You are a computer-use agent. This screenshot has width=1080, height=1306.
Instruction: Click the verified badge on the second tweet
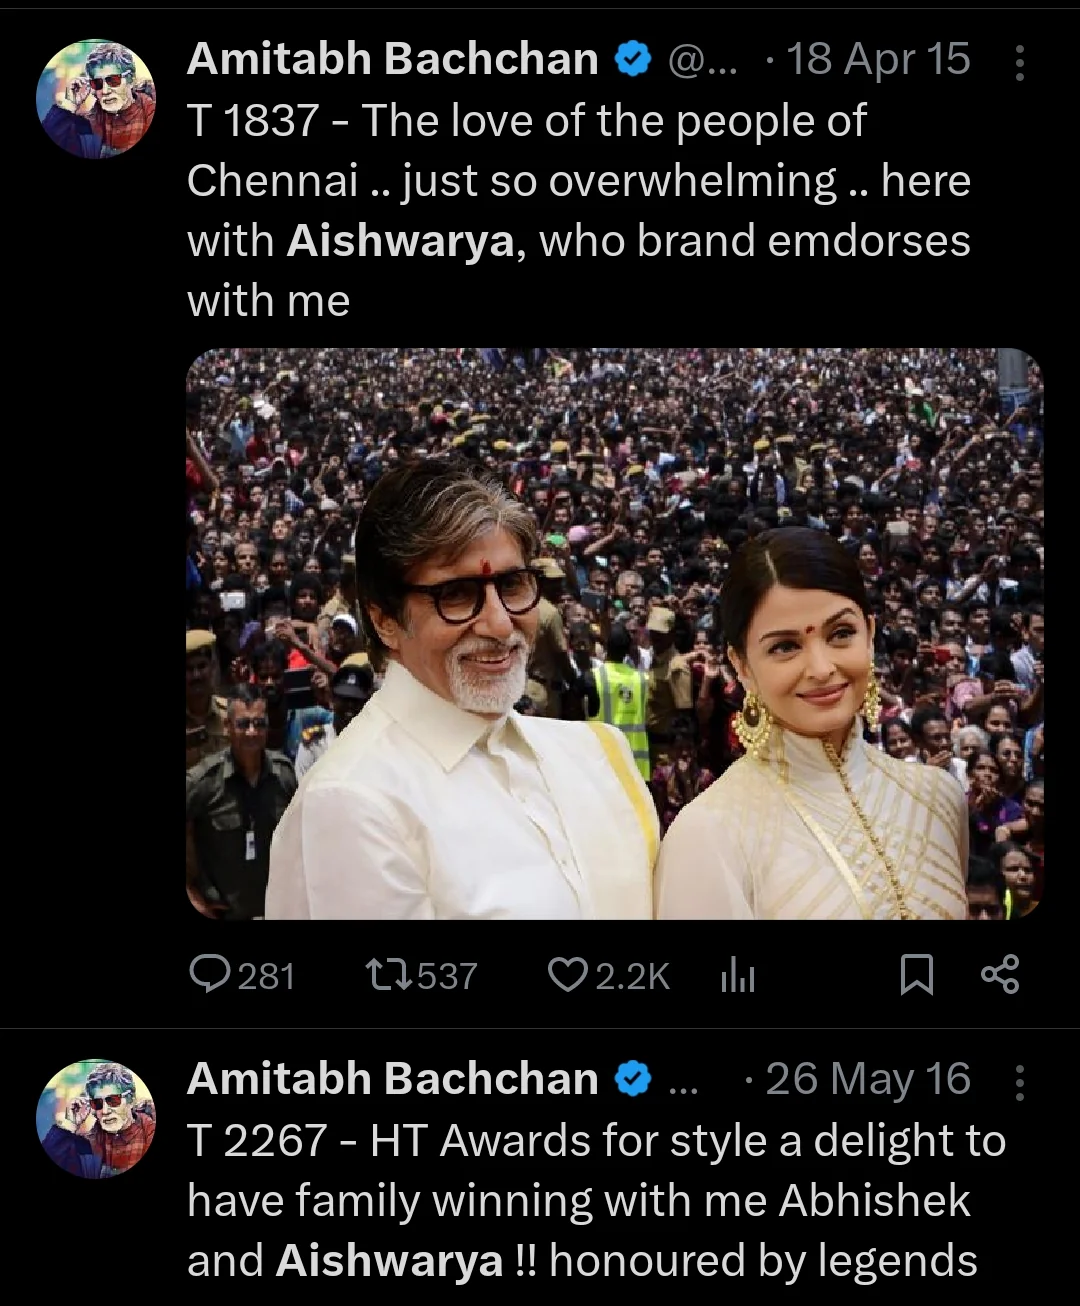pos(632,1079)
